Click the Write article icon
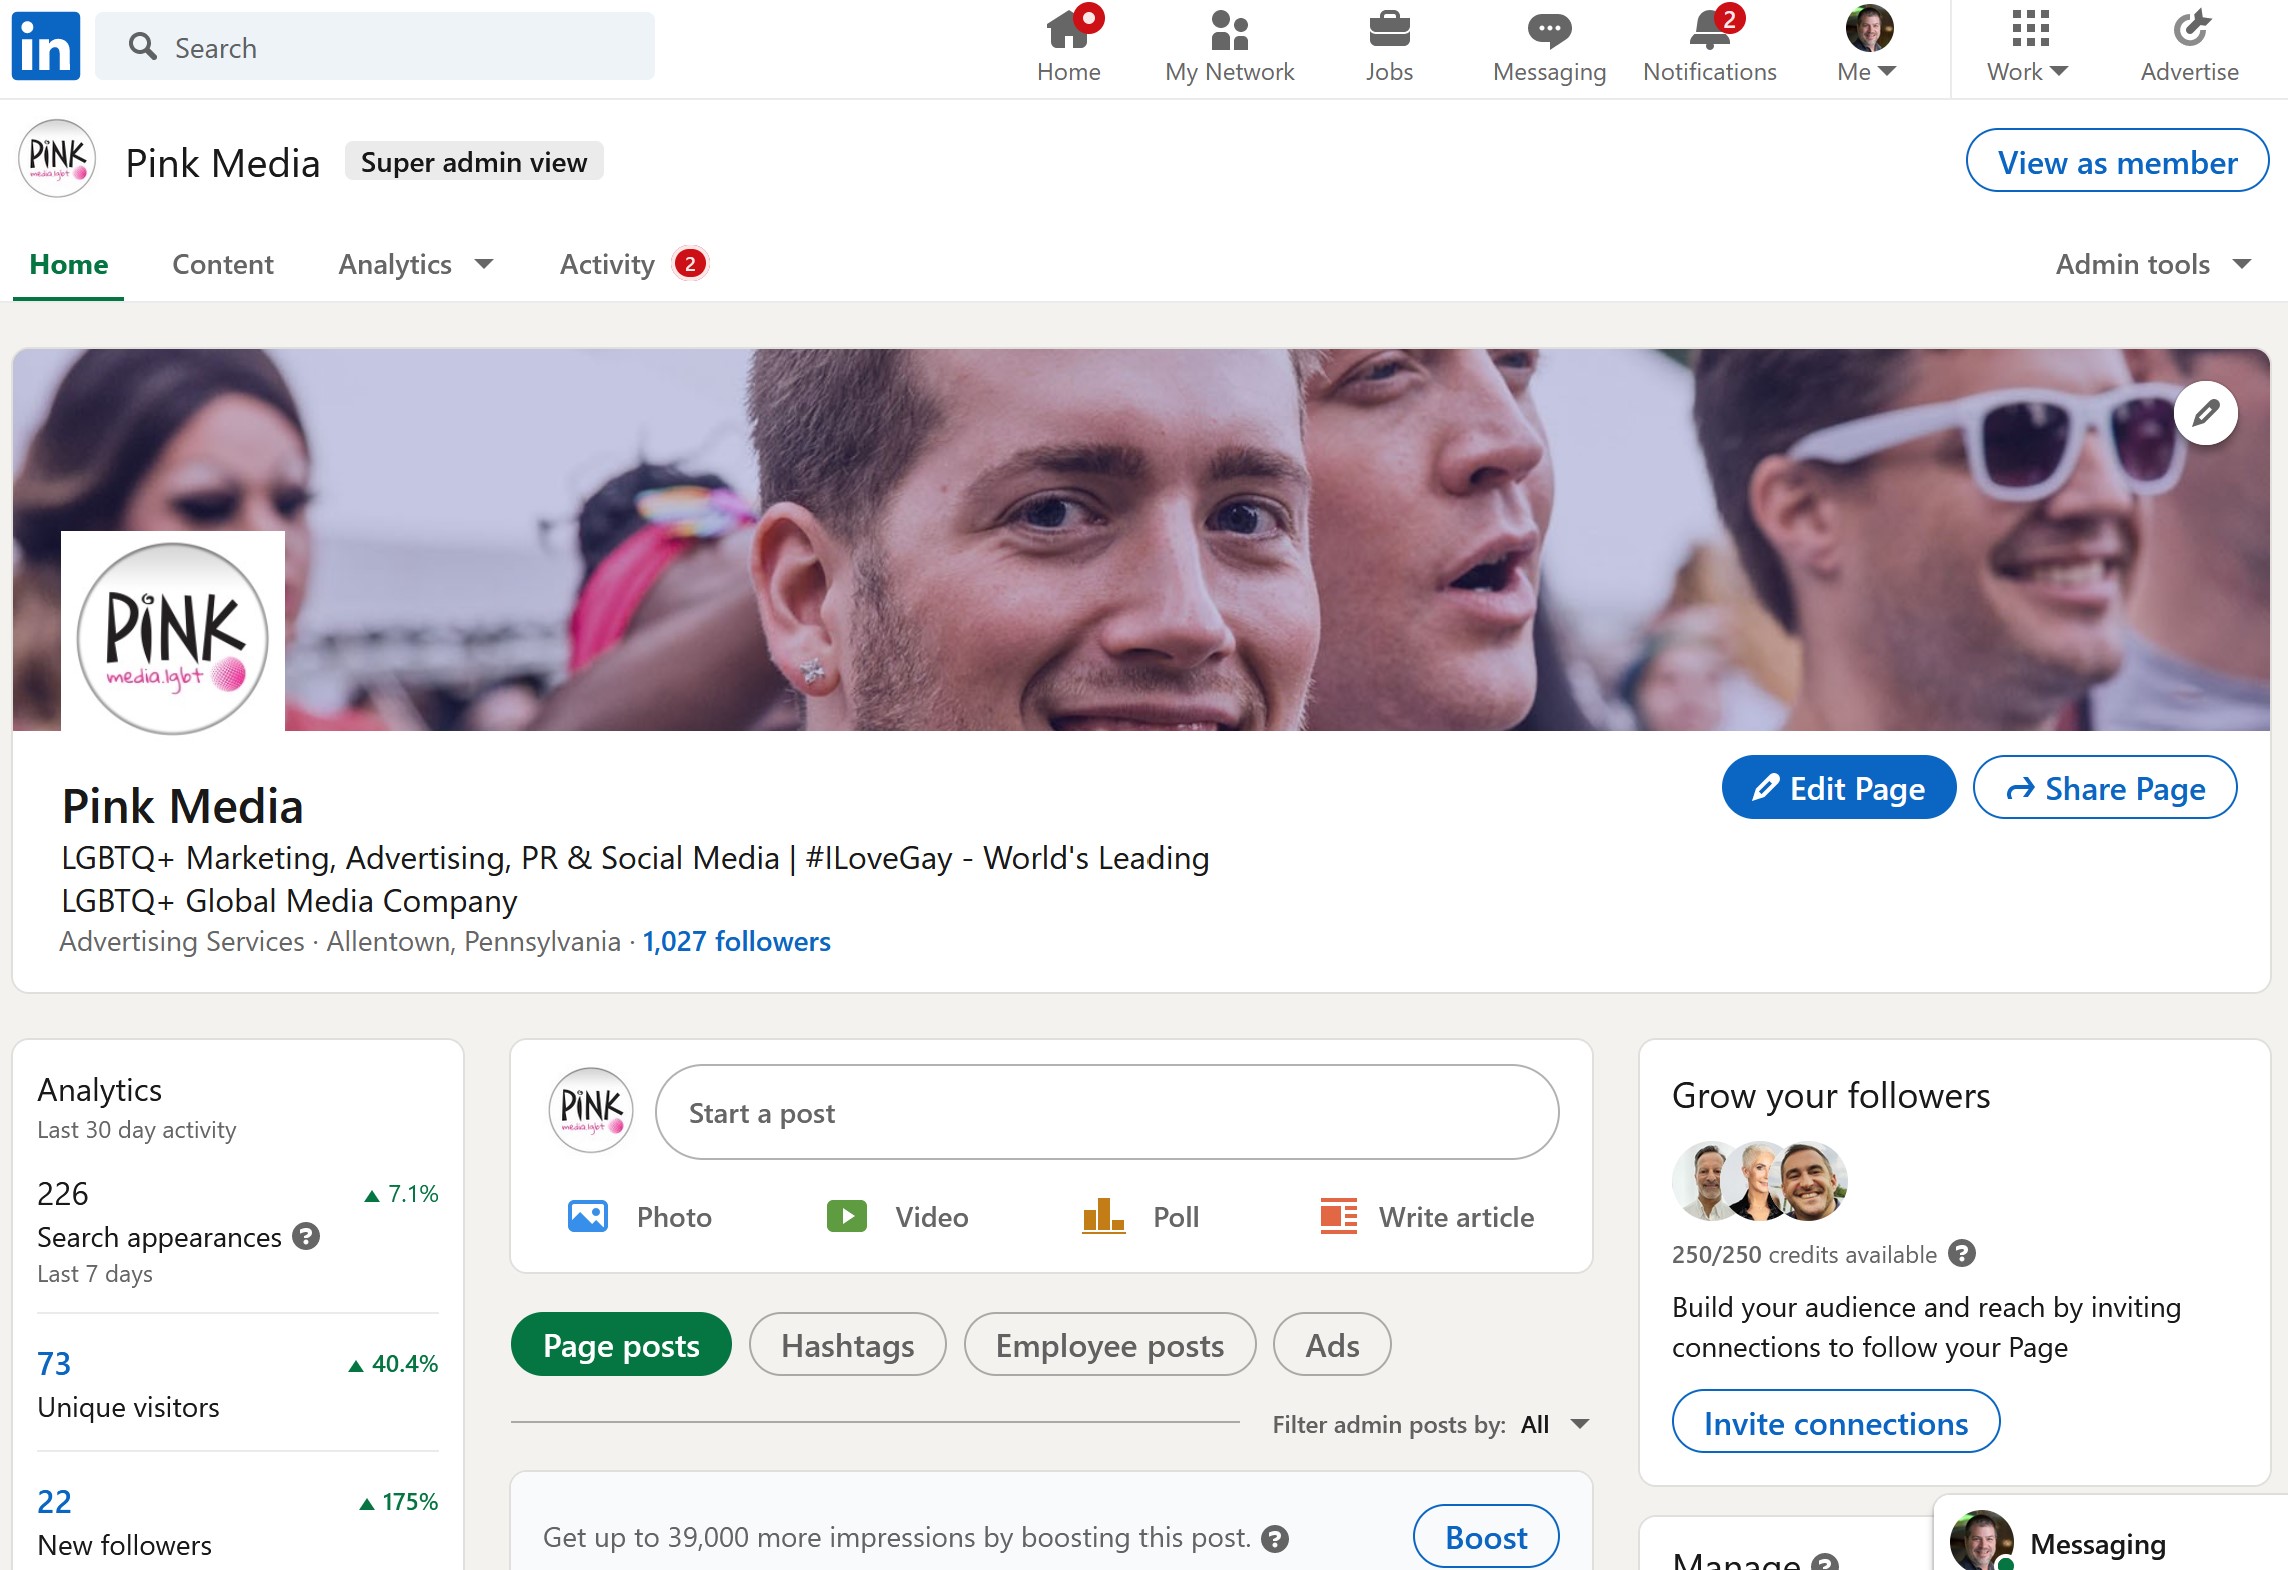 (x=1339, y=1216)
